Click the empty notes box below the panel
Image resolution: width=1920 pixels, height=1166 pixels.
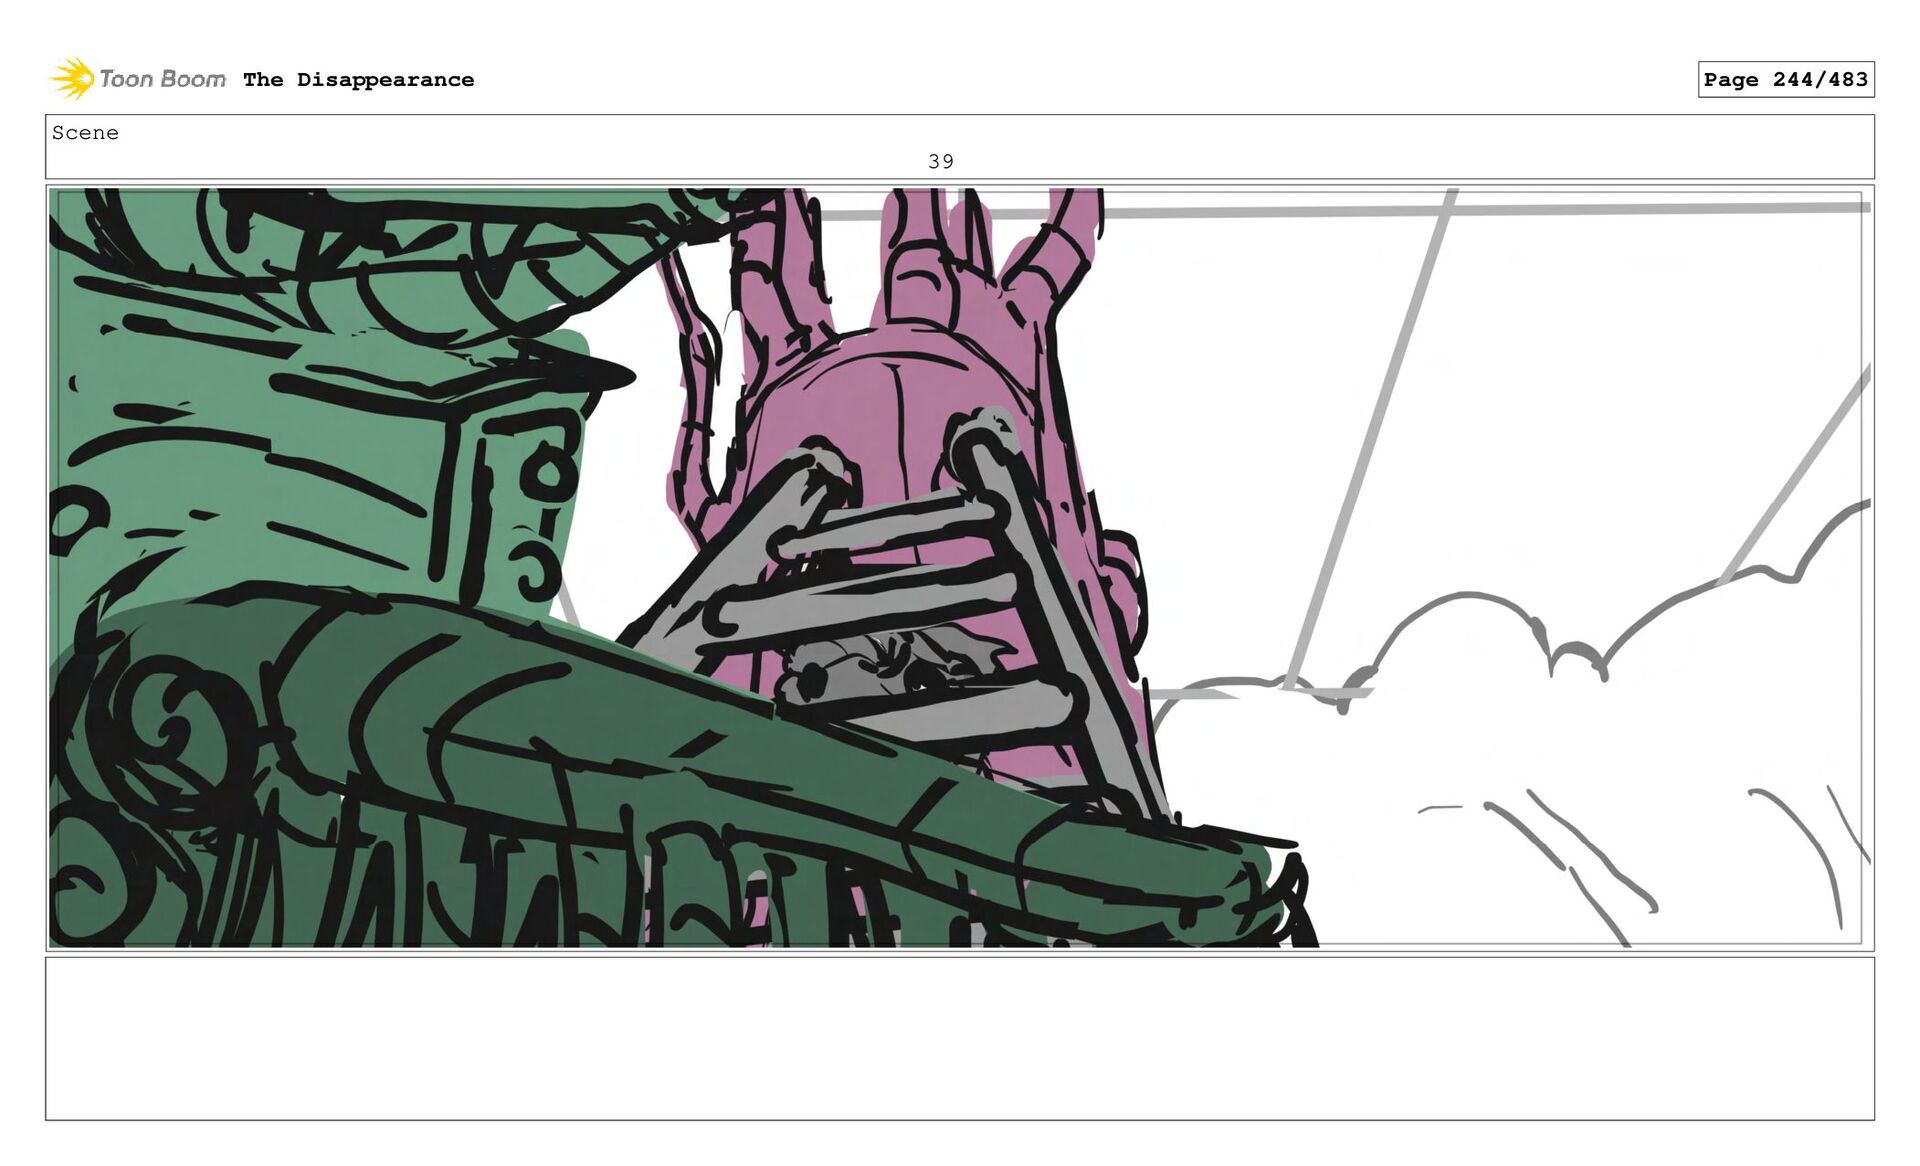(960, 1038)
